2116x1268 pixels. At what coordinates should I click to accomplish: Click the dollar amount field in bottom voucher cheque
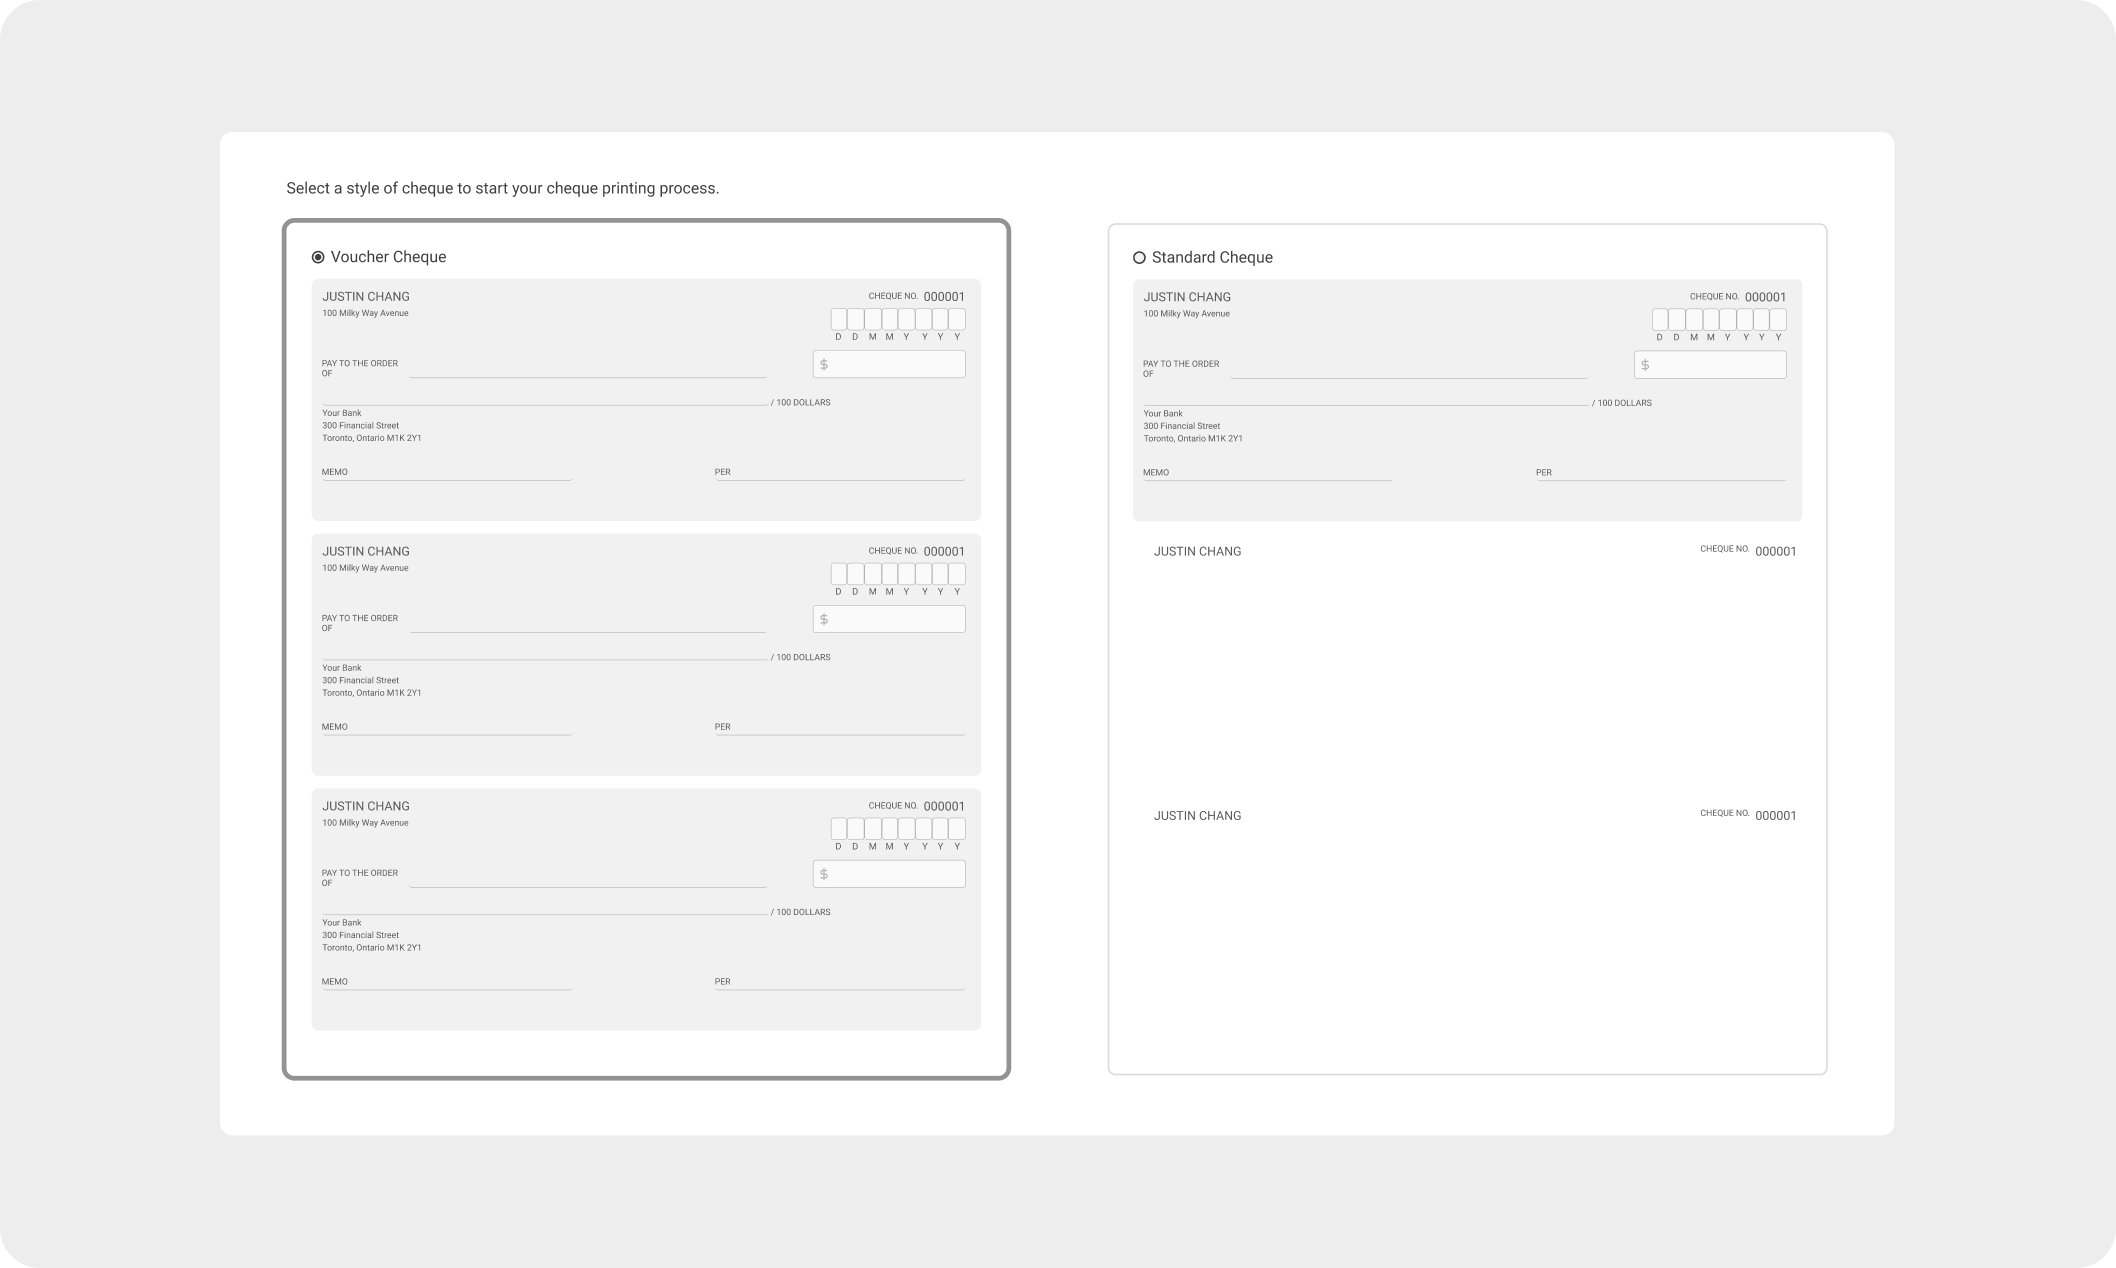(889, 874)
